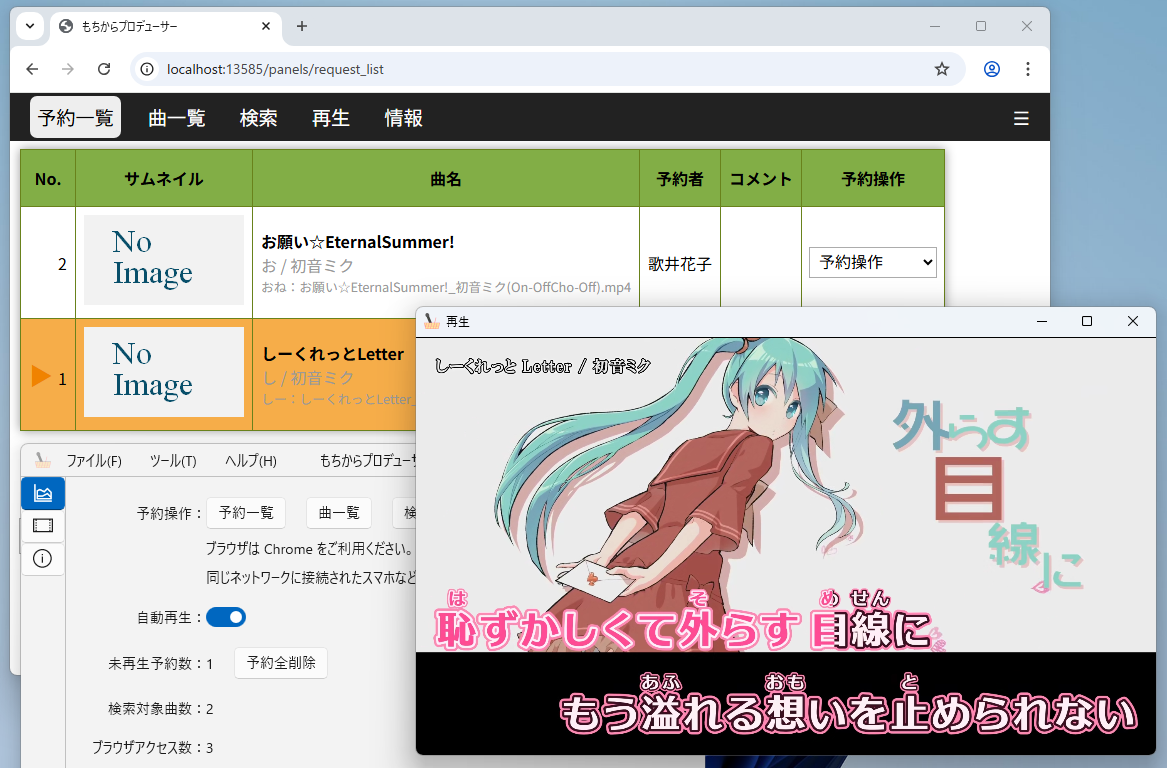Open 予約操作 dropdown for お願い☆EternalSummer!
Screen dimensions: 1167x768
coord(872,263)
